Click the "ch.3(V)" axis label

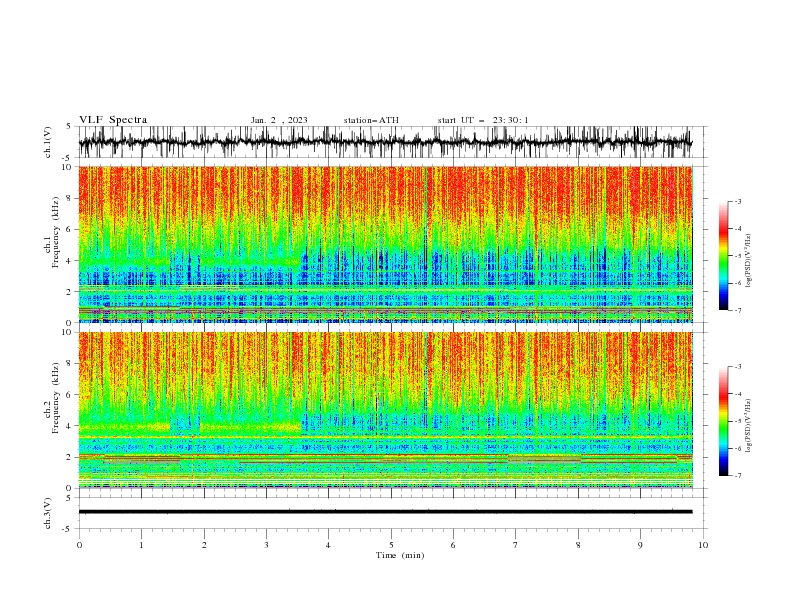click(x=48, y=513)
